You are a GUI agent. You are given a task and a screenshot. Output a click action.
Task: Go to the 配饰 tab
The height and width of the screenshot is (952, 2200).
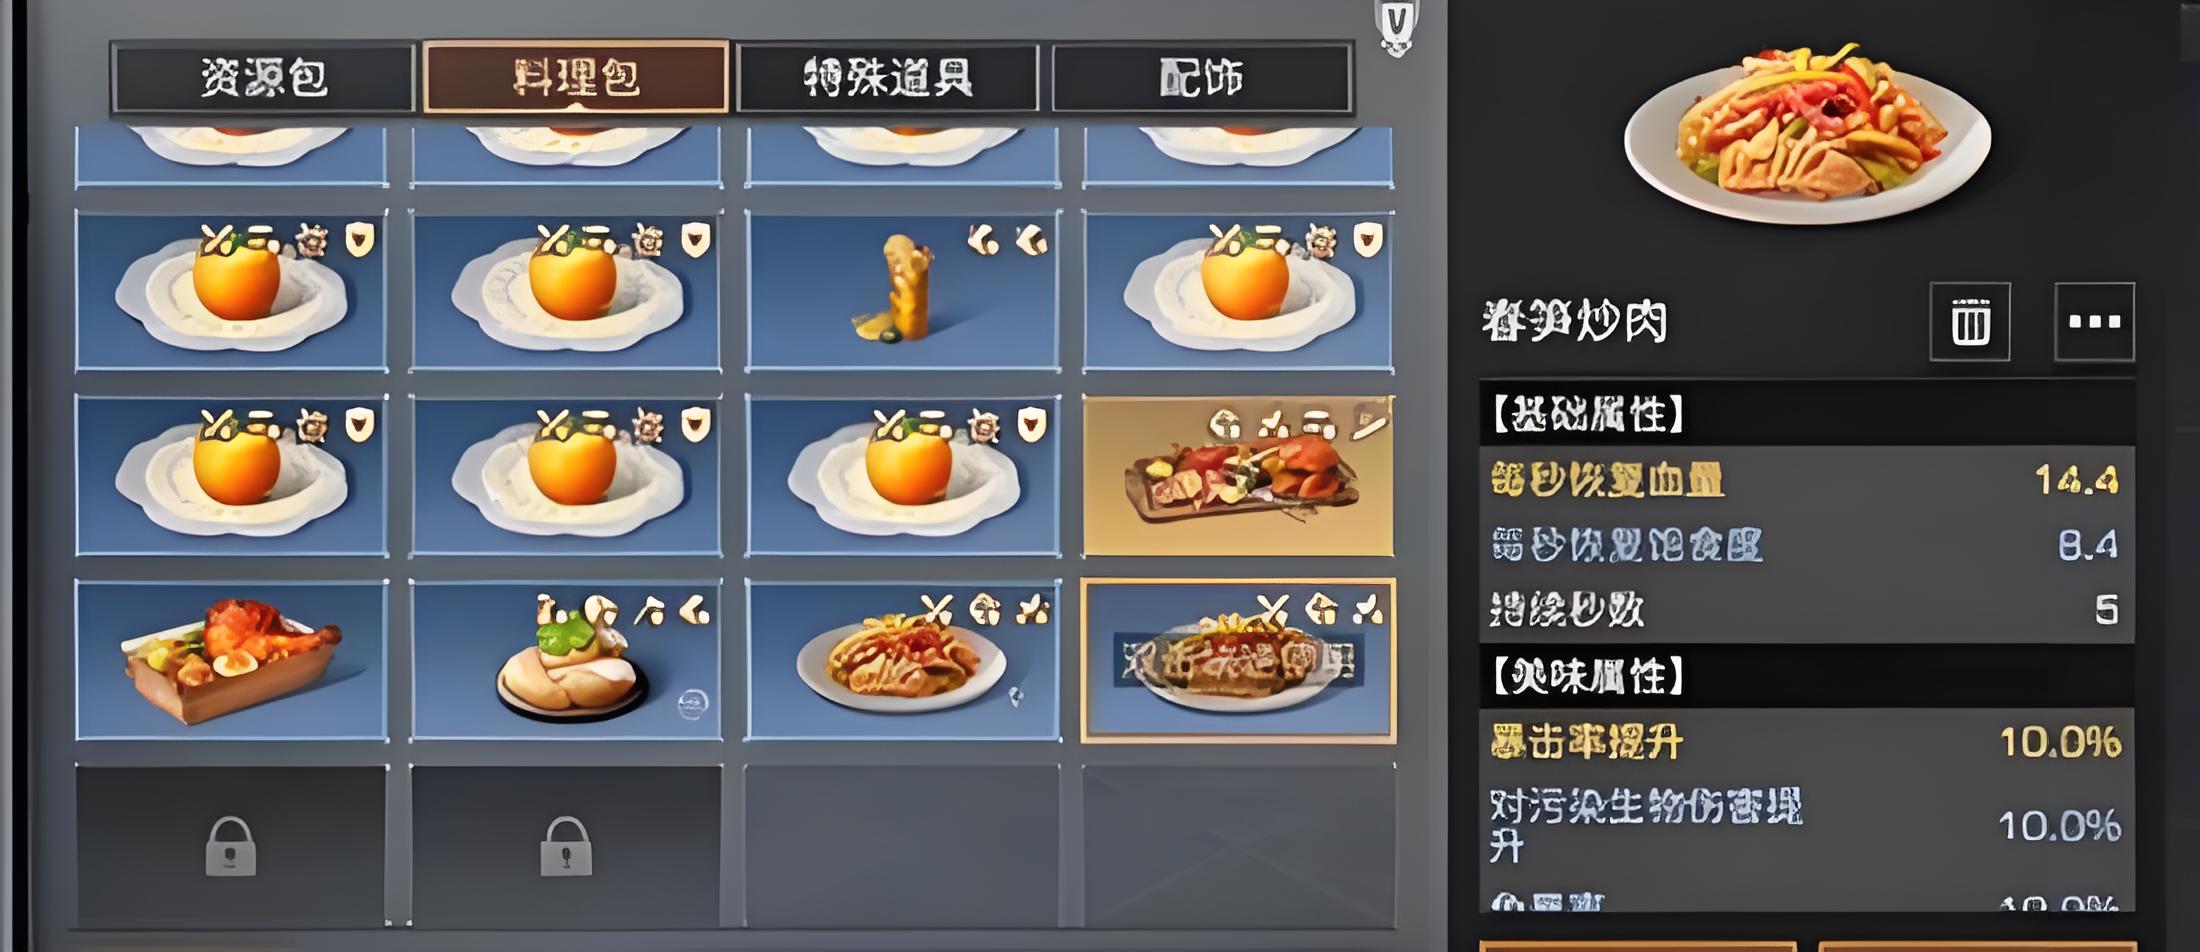tap(1201, 77)
